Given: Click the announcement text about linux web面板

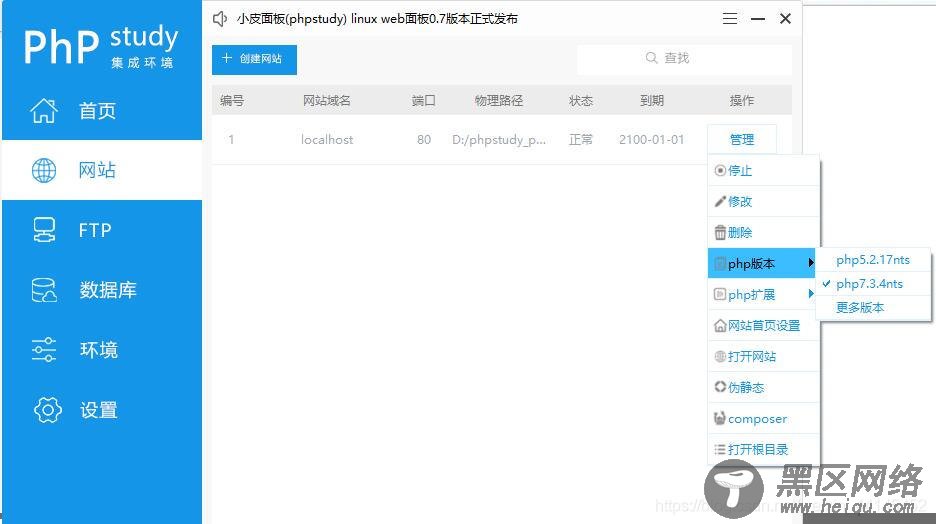Looking at the screenshot, I should [377, 19].
